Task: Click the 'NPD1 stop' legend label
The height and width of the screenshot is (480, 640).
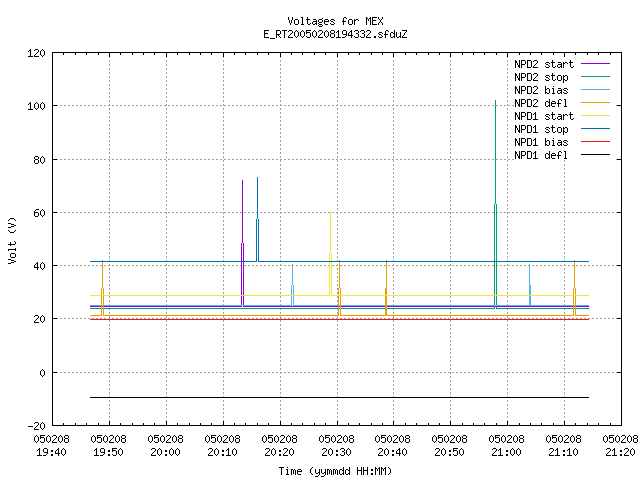Action: pyautogui.click(x=541, y=129)
